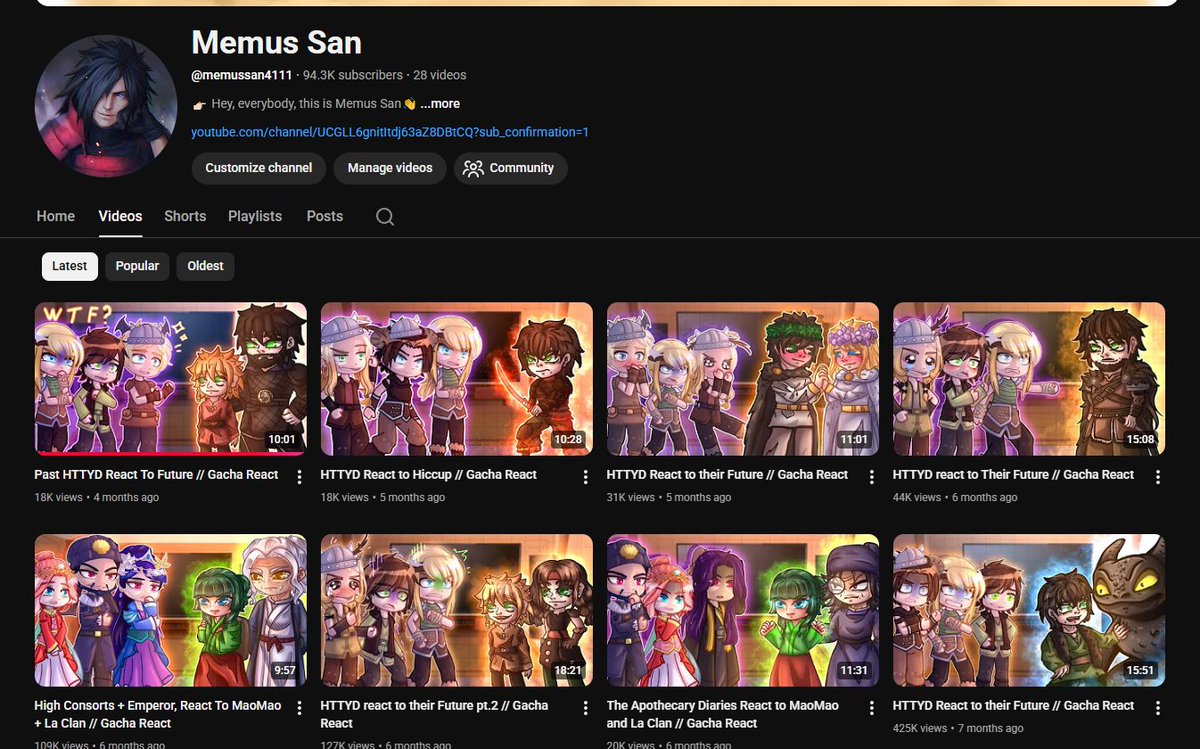Screen dimensions: 1200x749
Task: Open options menu for 31K views HTTYD video
Action: pyautogui.click(x=872, y=477)
